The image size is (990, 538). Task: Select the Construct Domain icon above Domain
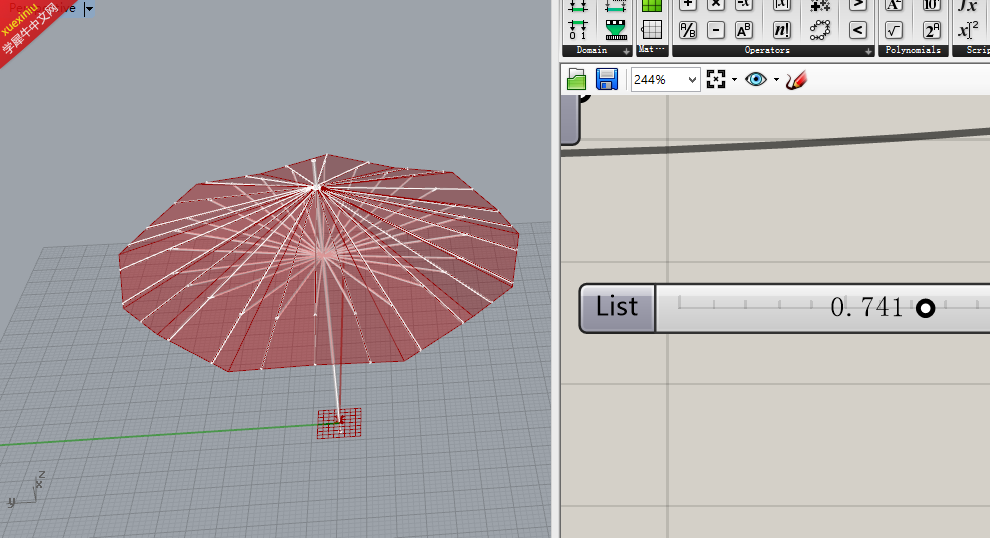click(578, 6)
